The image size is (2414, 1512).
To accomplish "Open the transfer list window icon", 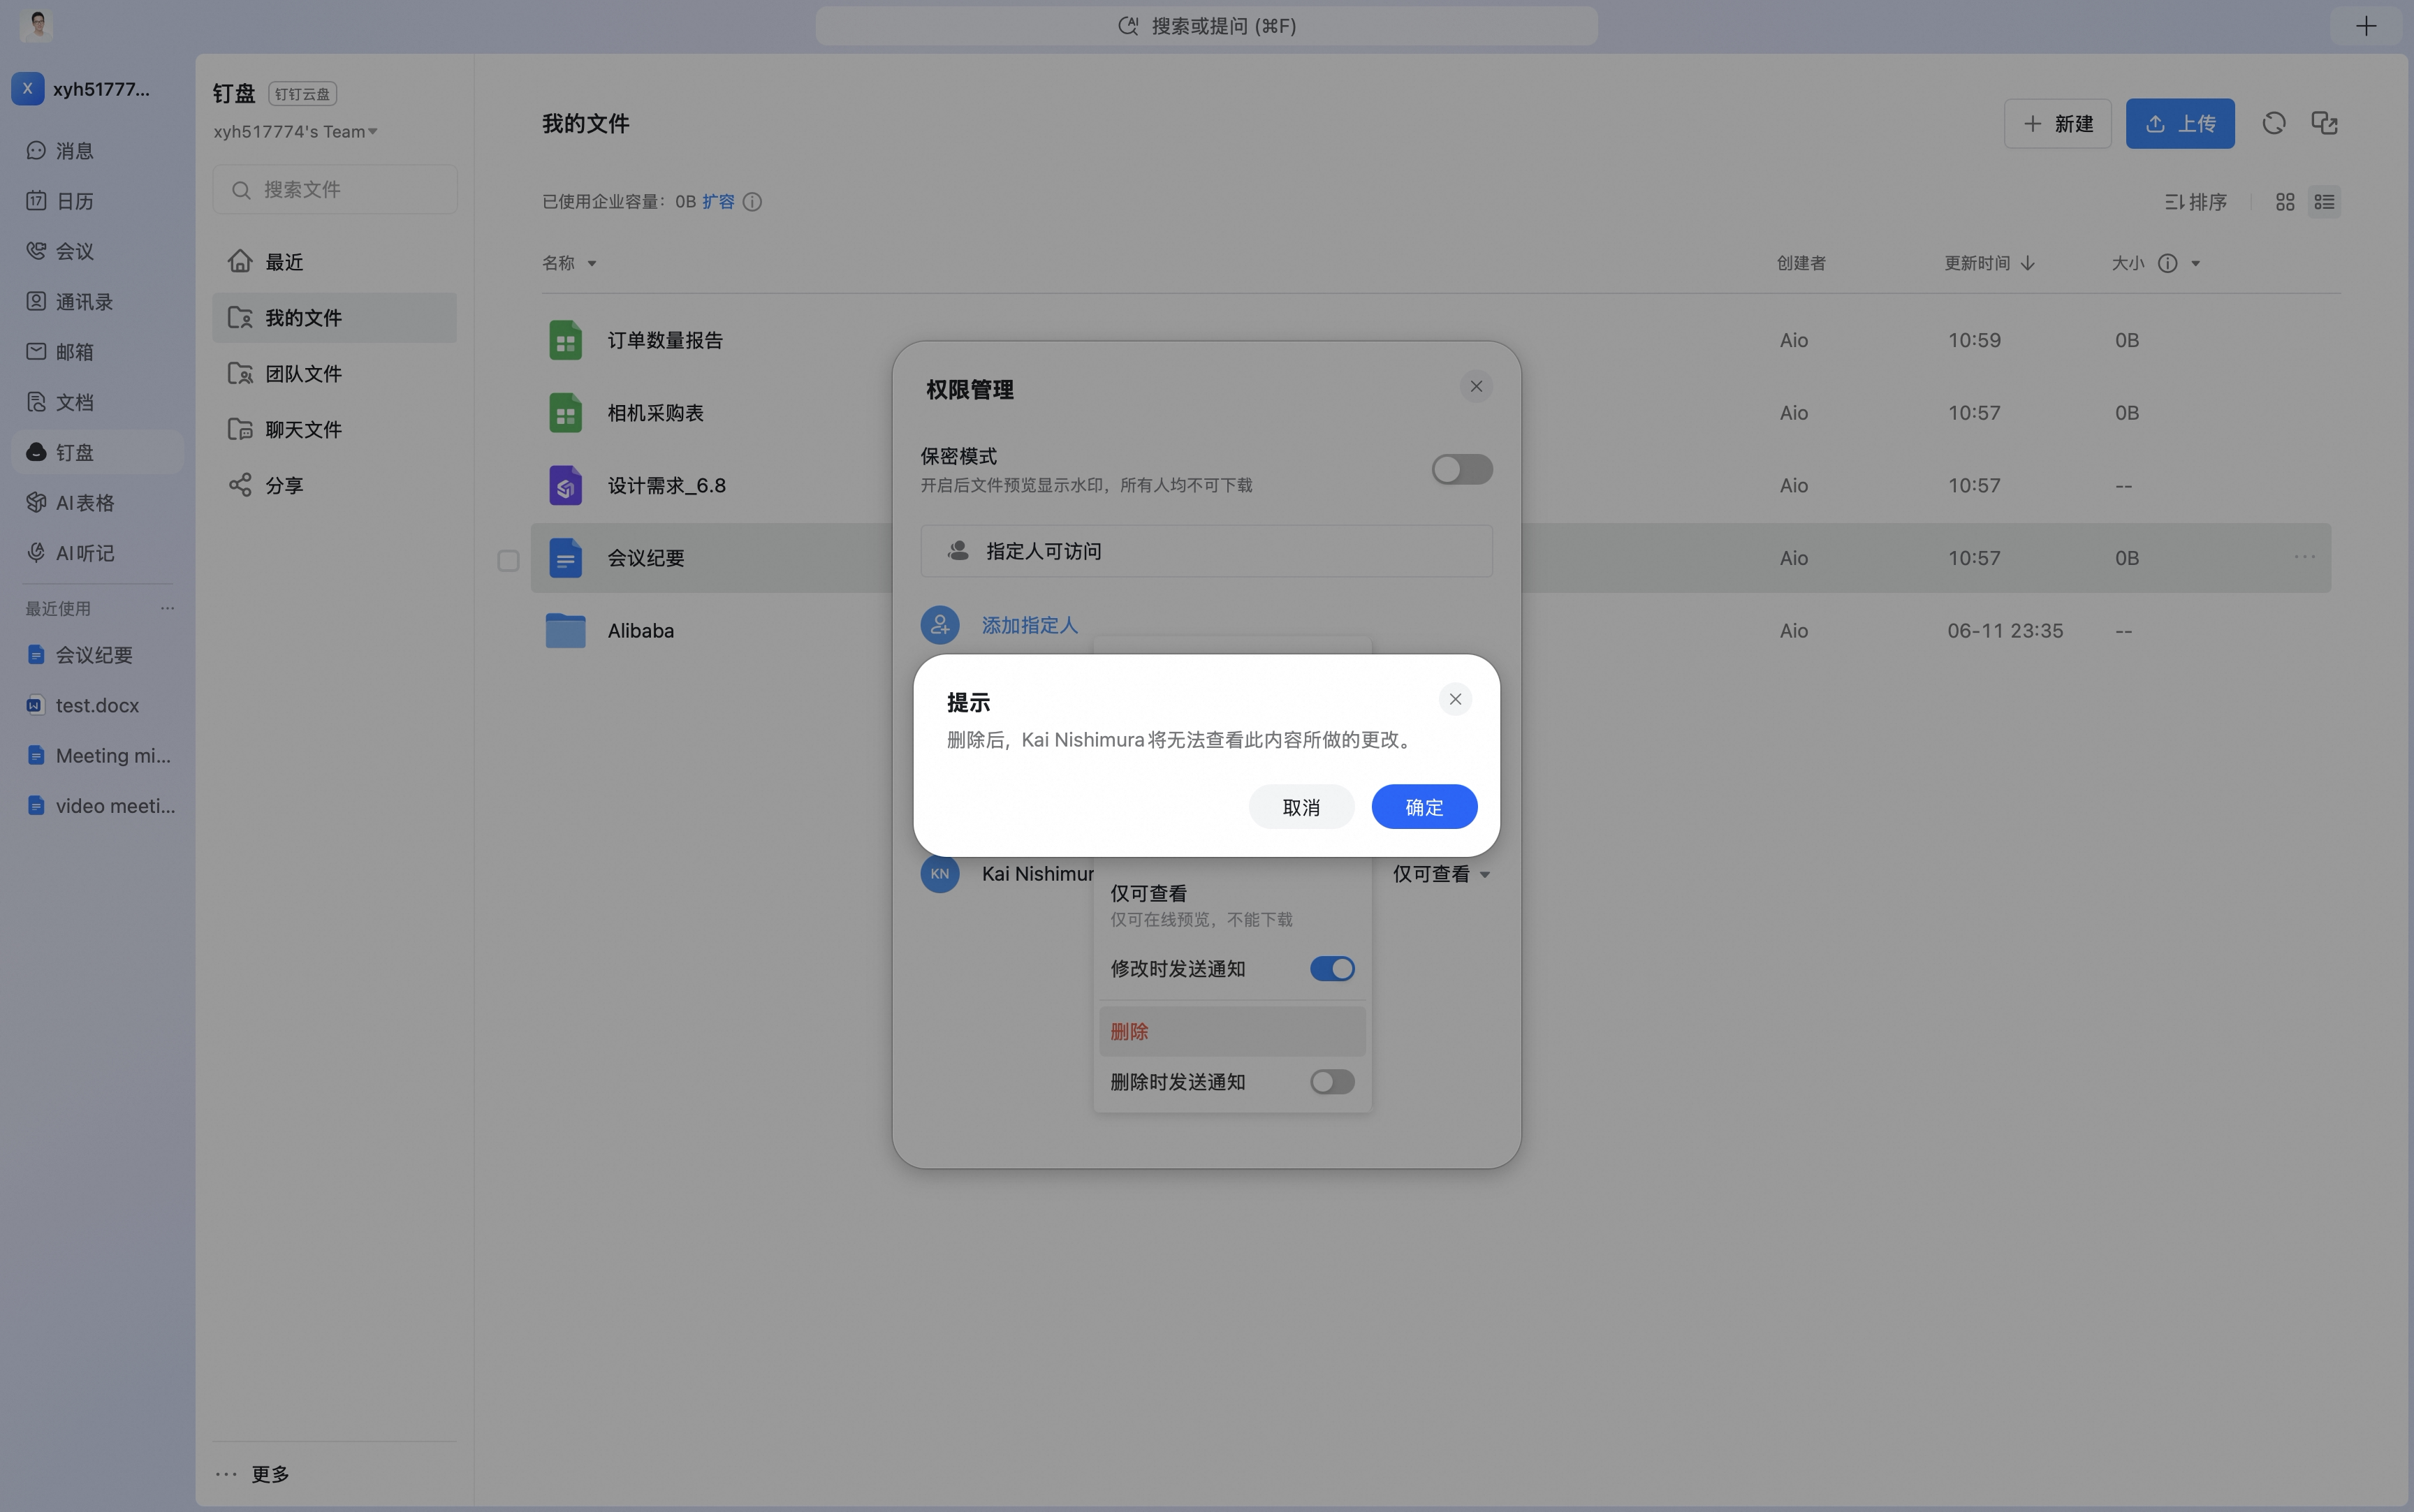I will (2325, 123).
